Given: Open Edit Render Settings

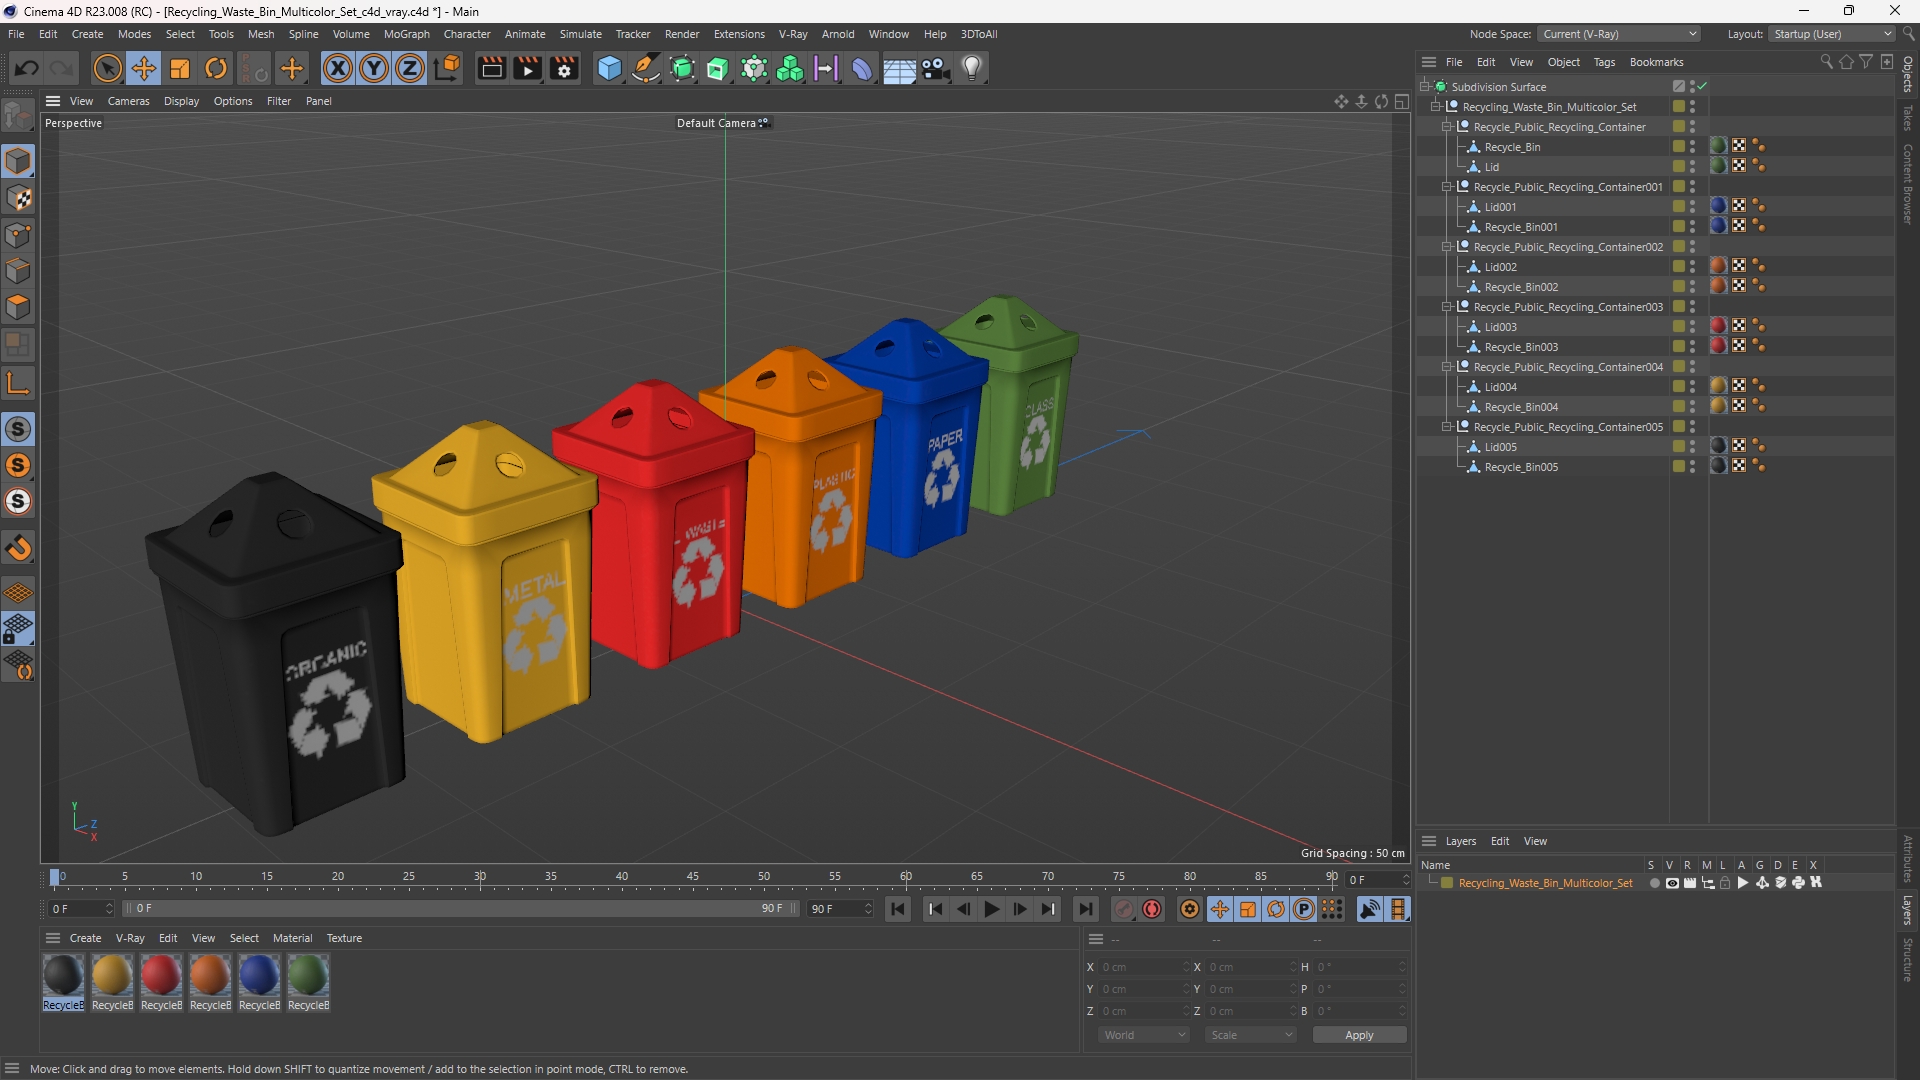Looking at the screenshot, I should pyautogui.click(x=565, y=68).
